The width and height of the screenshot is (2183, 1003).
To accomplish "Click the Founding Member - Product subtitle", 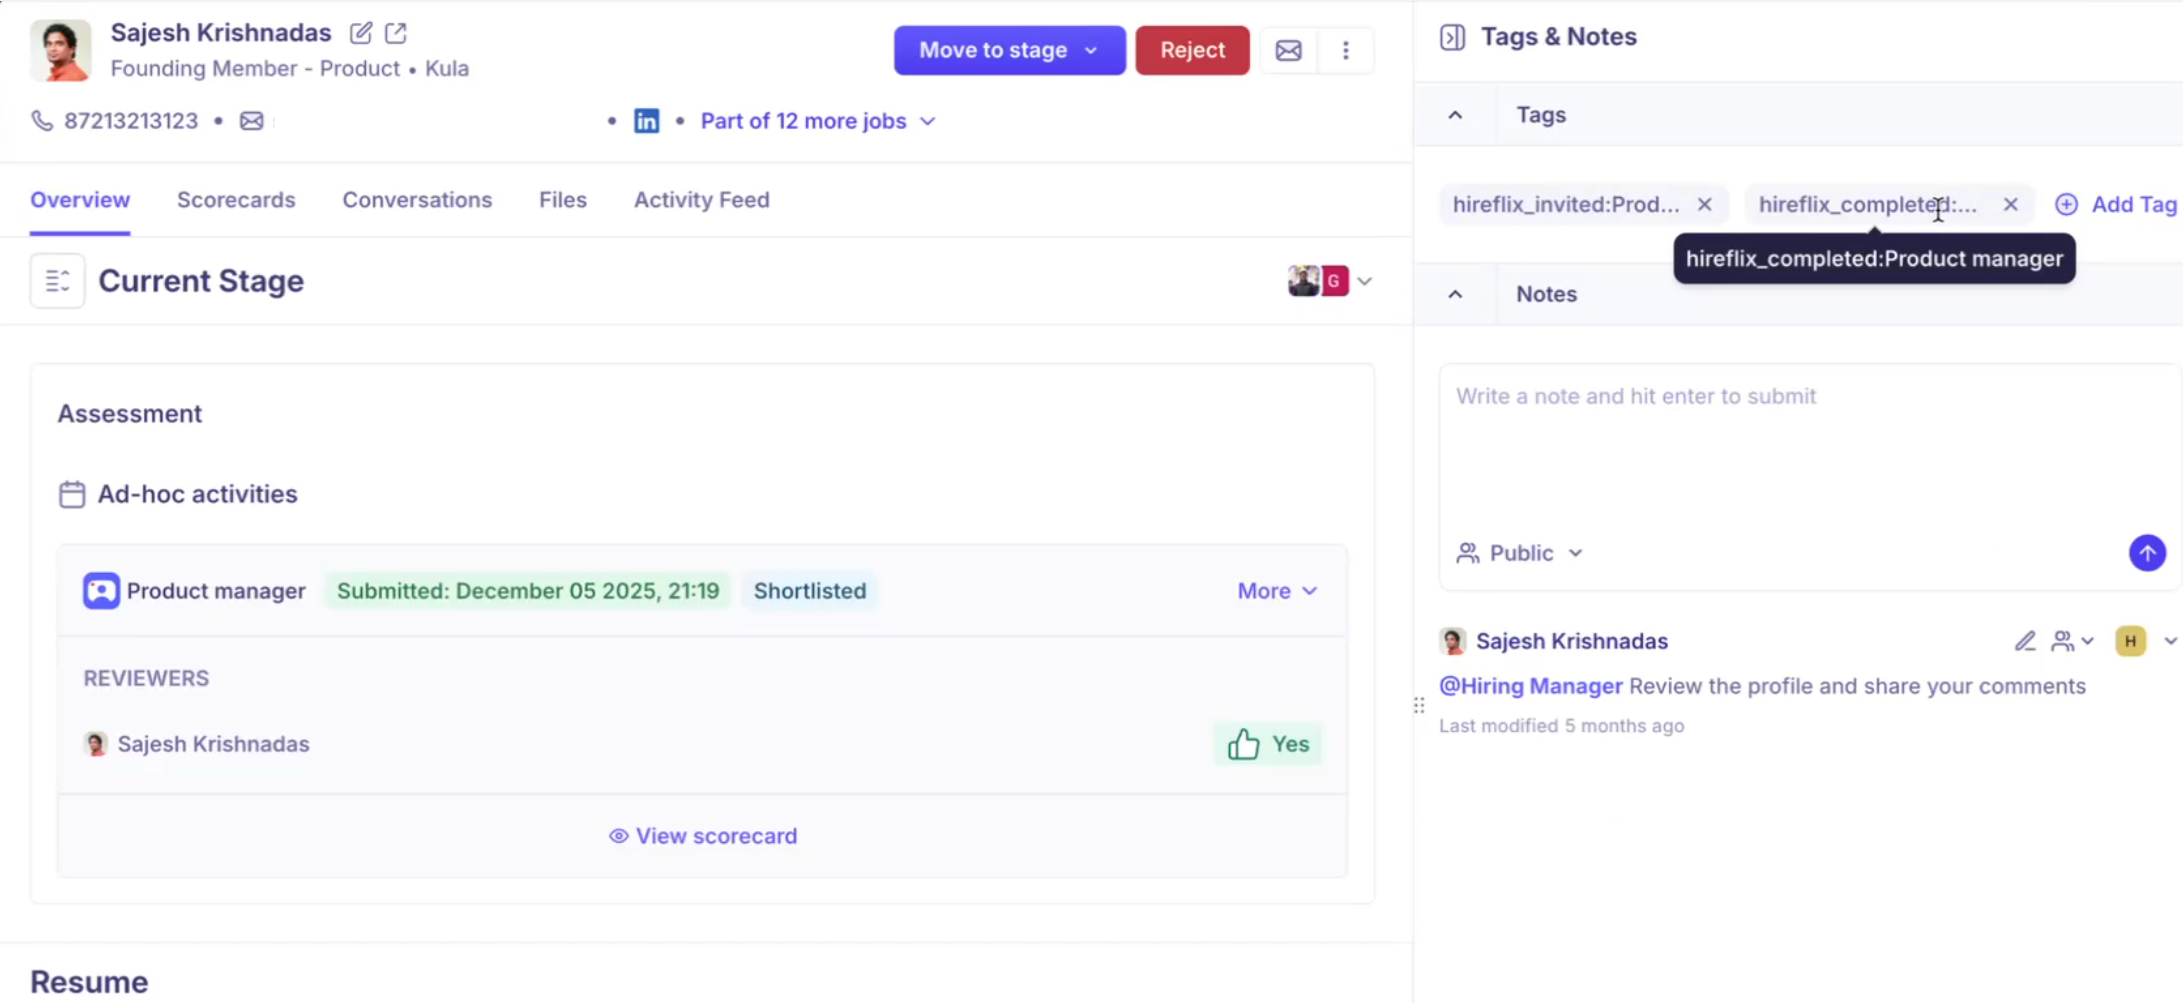I will (x=255, y=69).
